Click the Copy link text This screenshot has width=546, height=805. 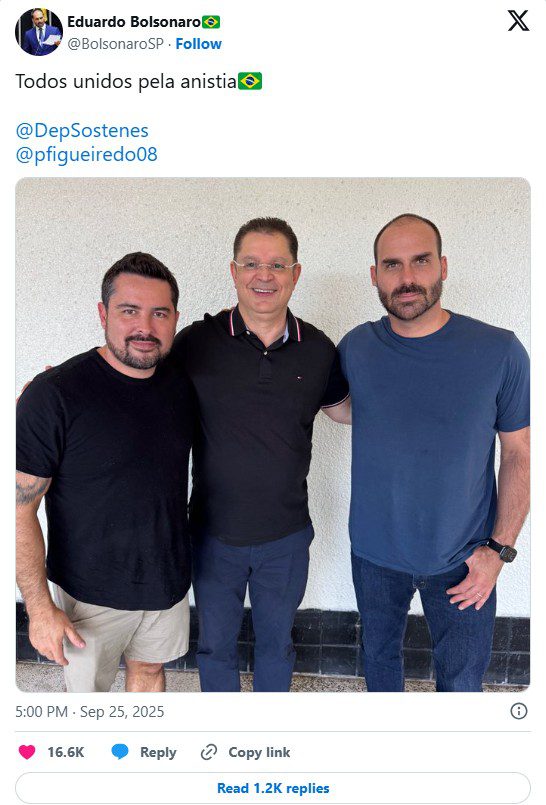pos(259,752)
